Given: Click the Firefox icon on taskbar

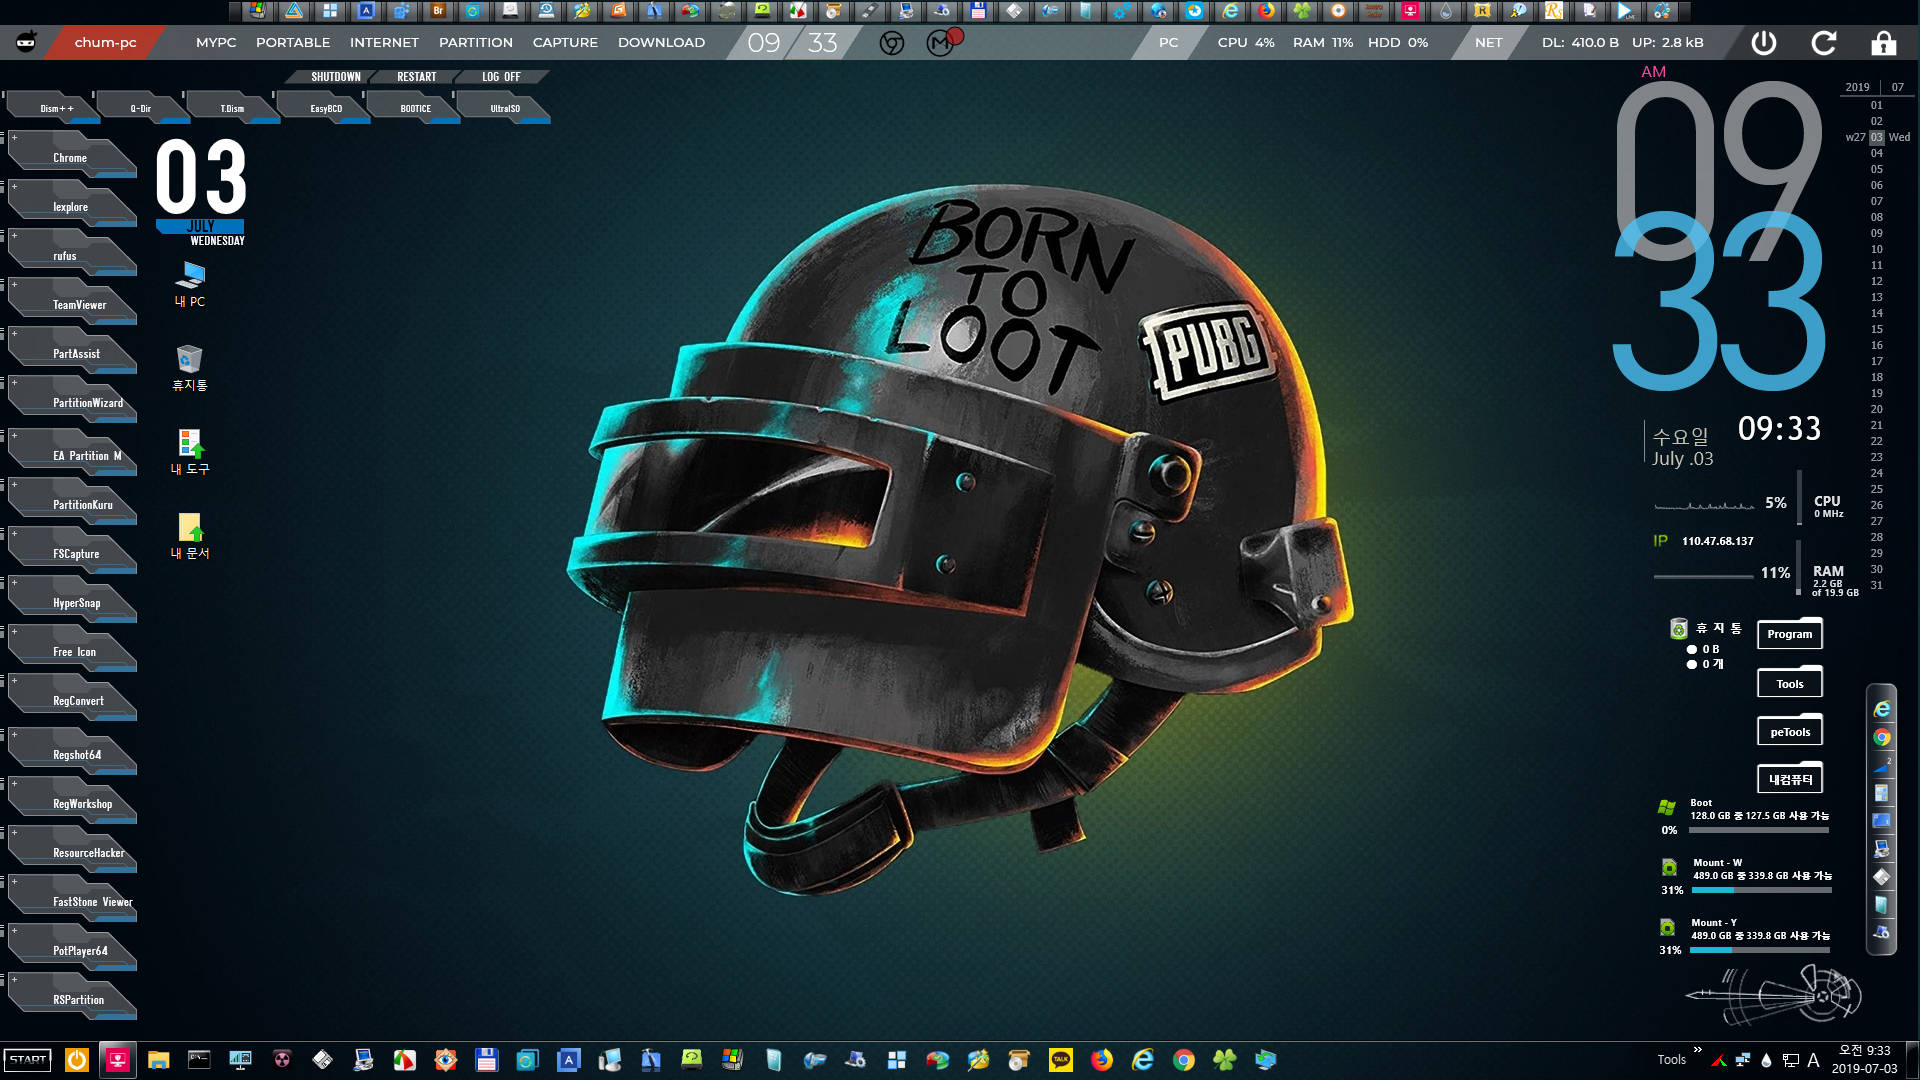Looking at the screenshot, I should [x=1102, y=1060].
